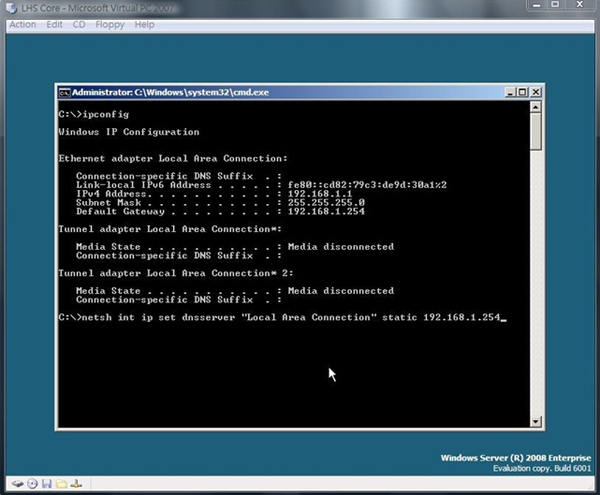The height and width of the screenshot is (495, 600).
Task: Open the Action menu
Action: [x=22, y=24]
